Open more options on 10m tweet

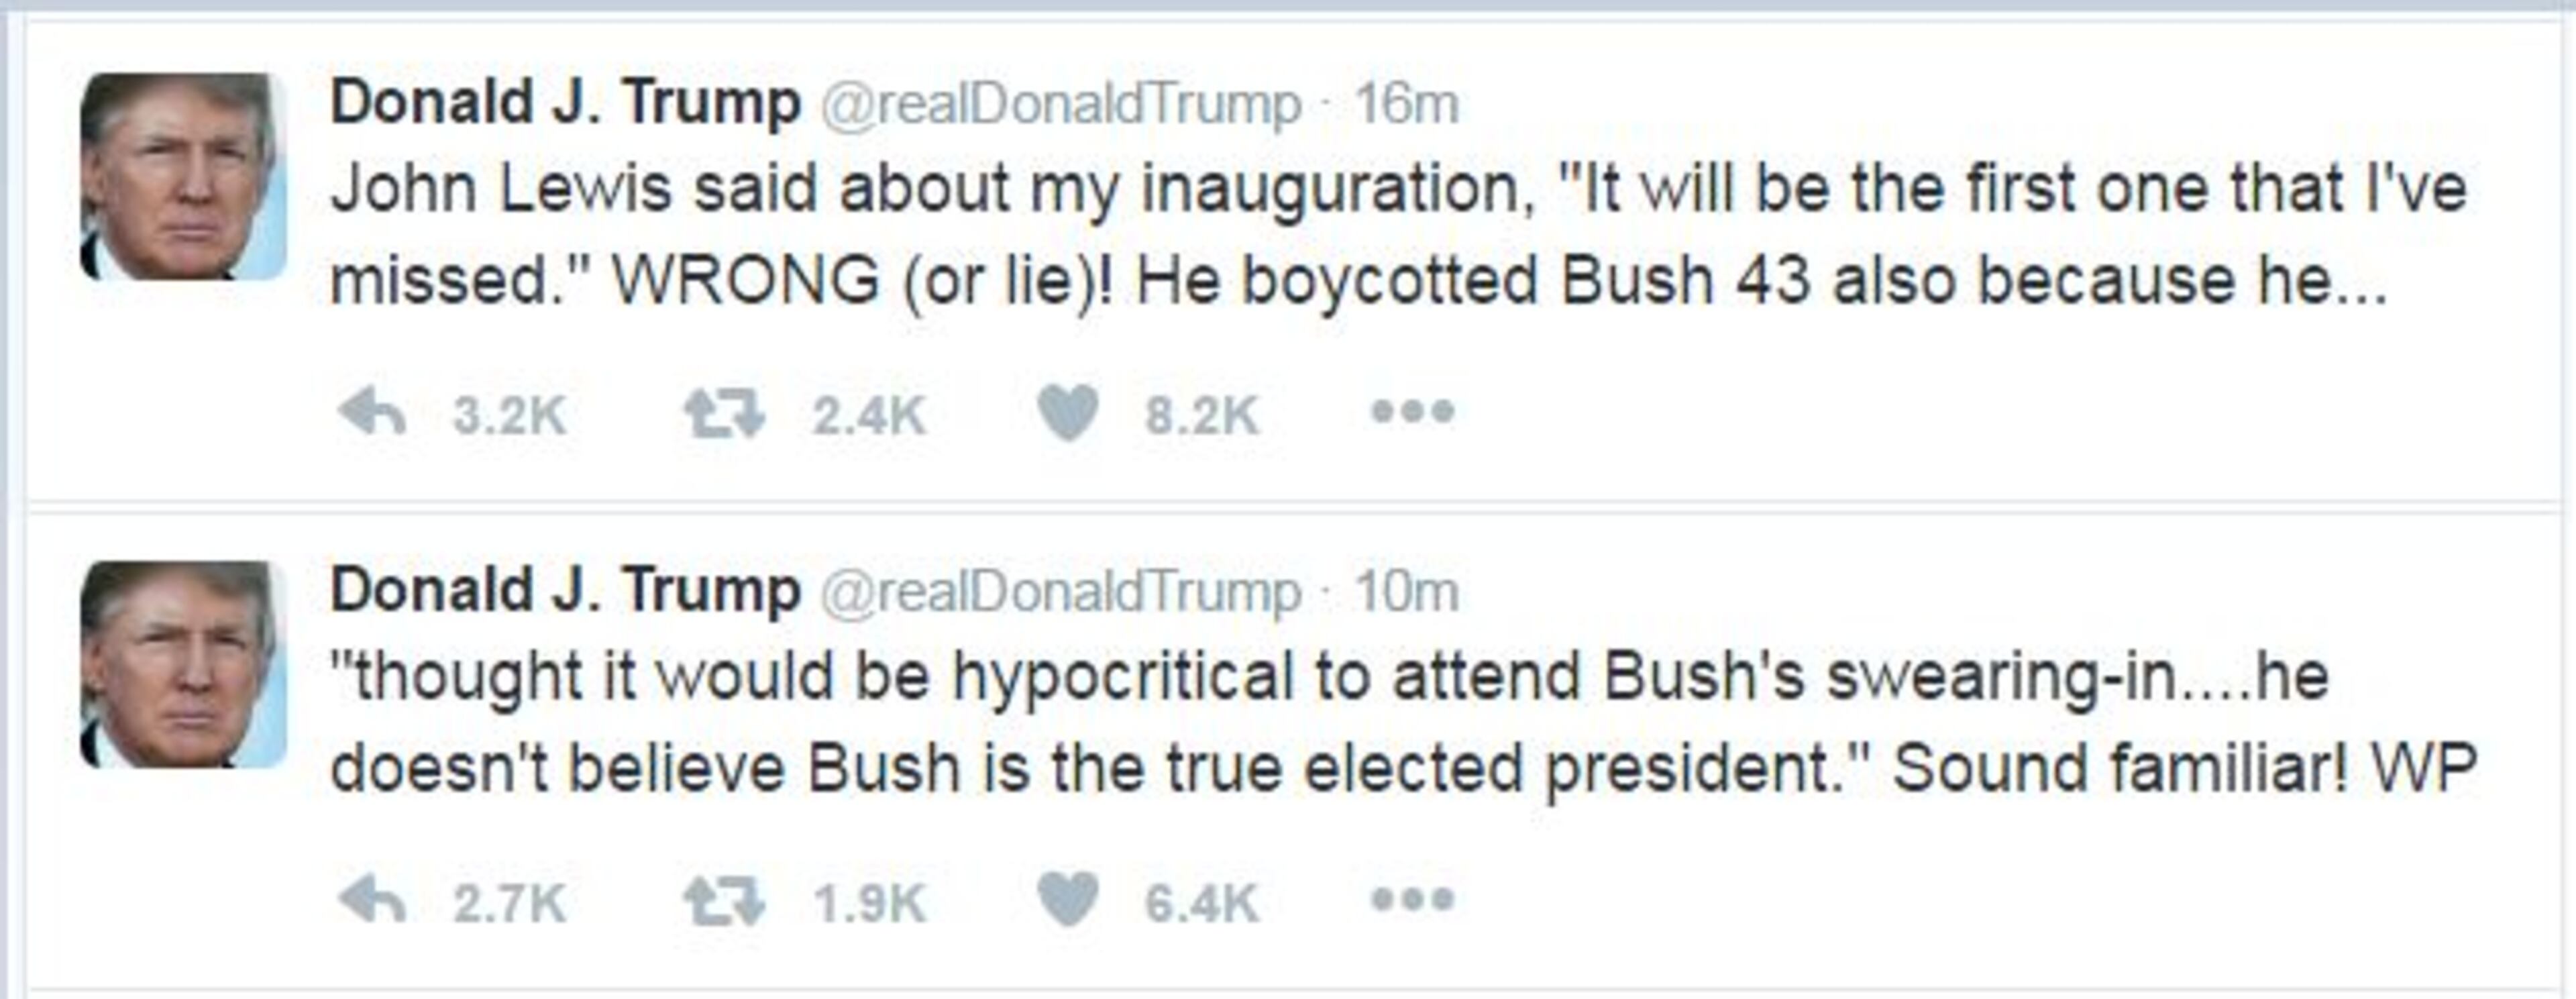click(x=1412, y=899)
